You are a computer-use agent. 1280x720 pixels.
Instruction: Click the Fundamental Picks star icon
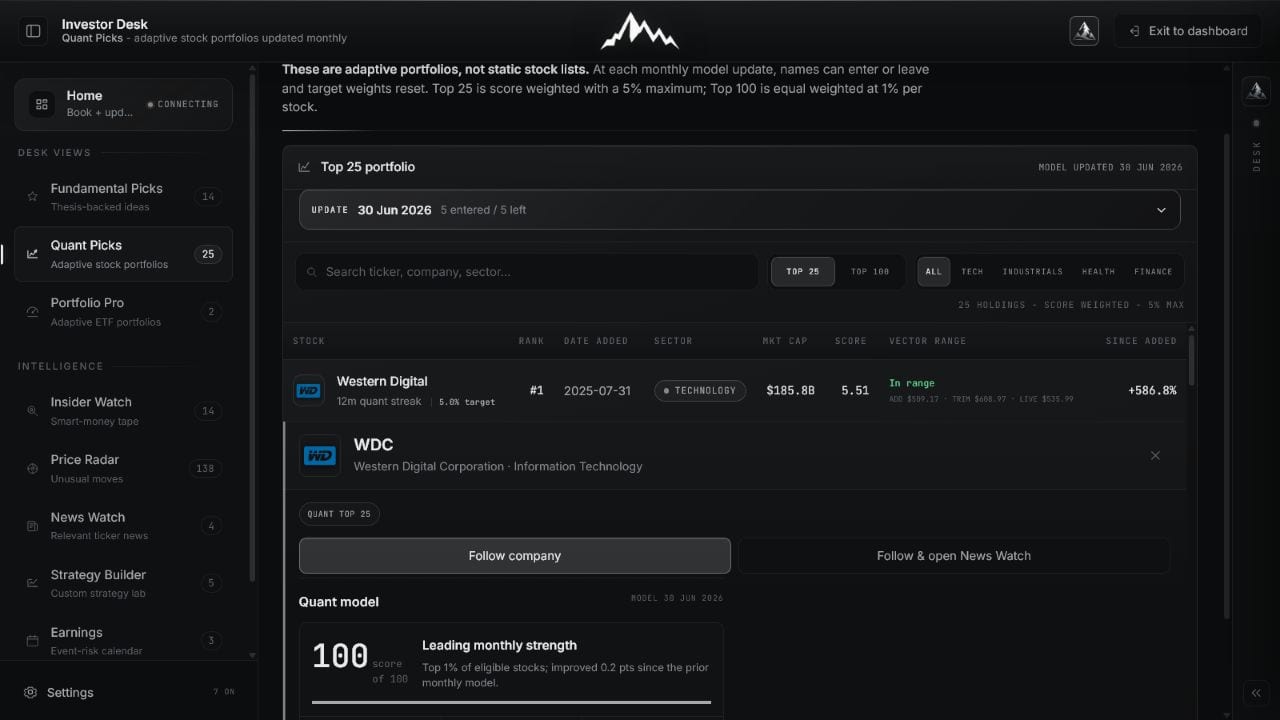(32, 197)
